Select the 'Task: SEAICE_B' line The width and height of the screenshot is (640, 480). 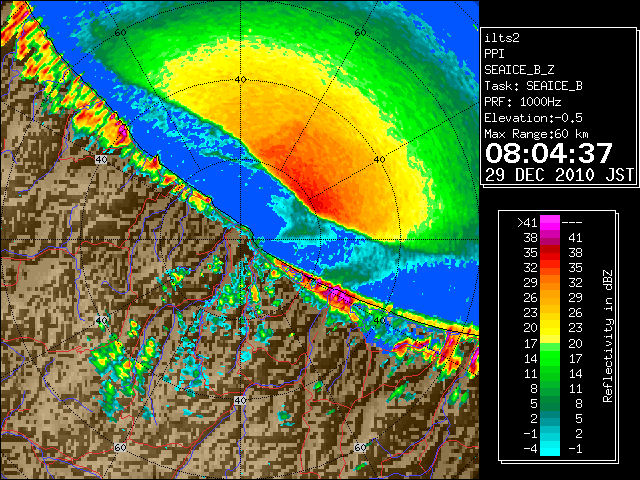(x=533, y=86)
